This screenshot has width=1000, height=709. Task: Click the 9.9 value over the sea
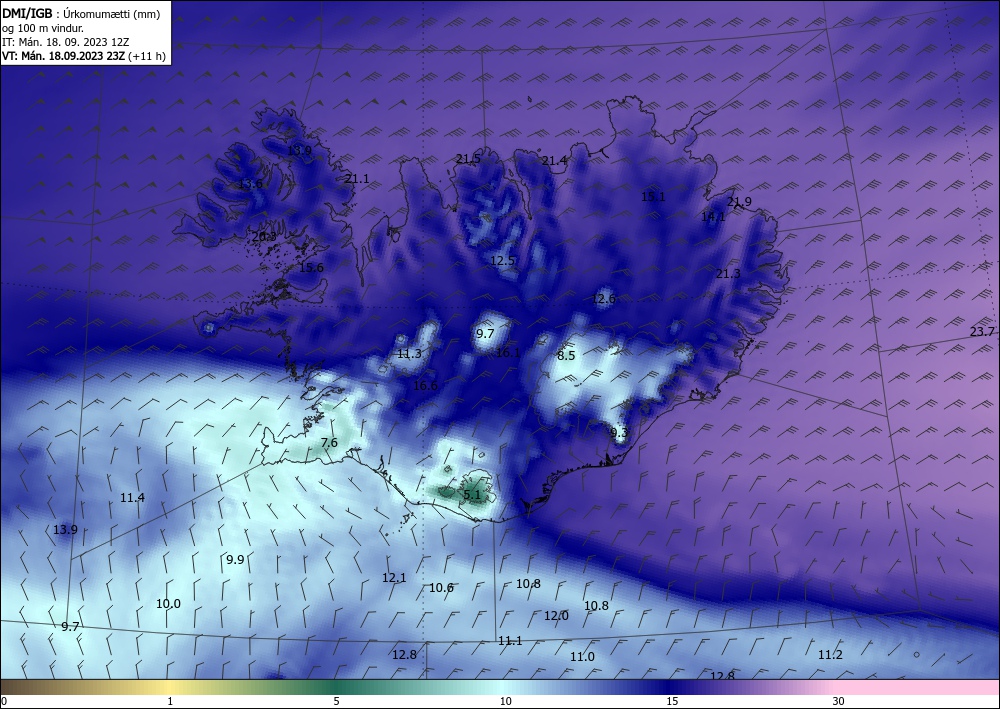[x=235, y=560]
